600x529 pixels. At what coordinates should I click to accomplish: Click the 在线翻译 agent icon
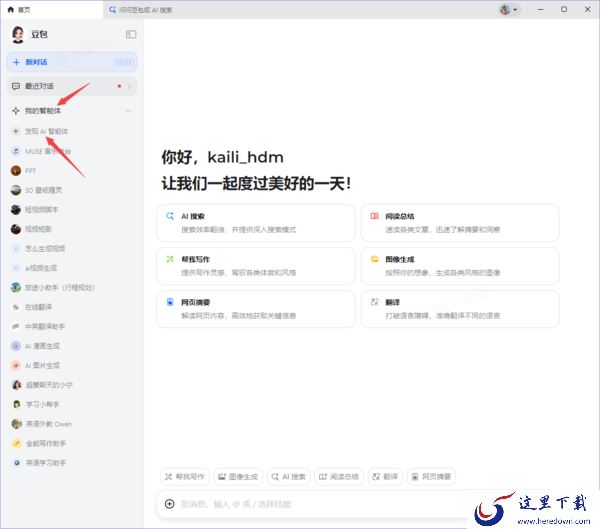pyautogui.click(x=16, y=307)
